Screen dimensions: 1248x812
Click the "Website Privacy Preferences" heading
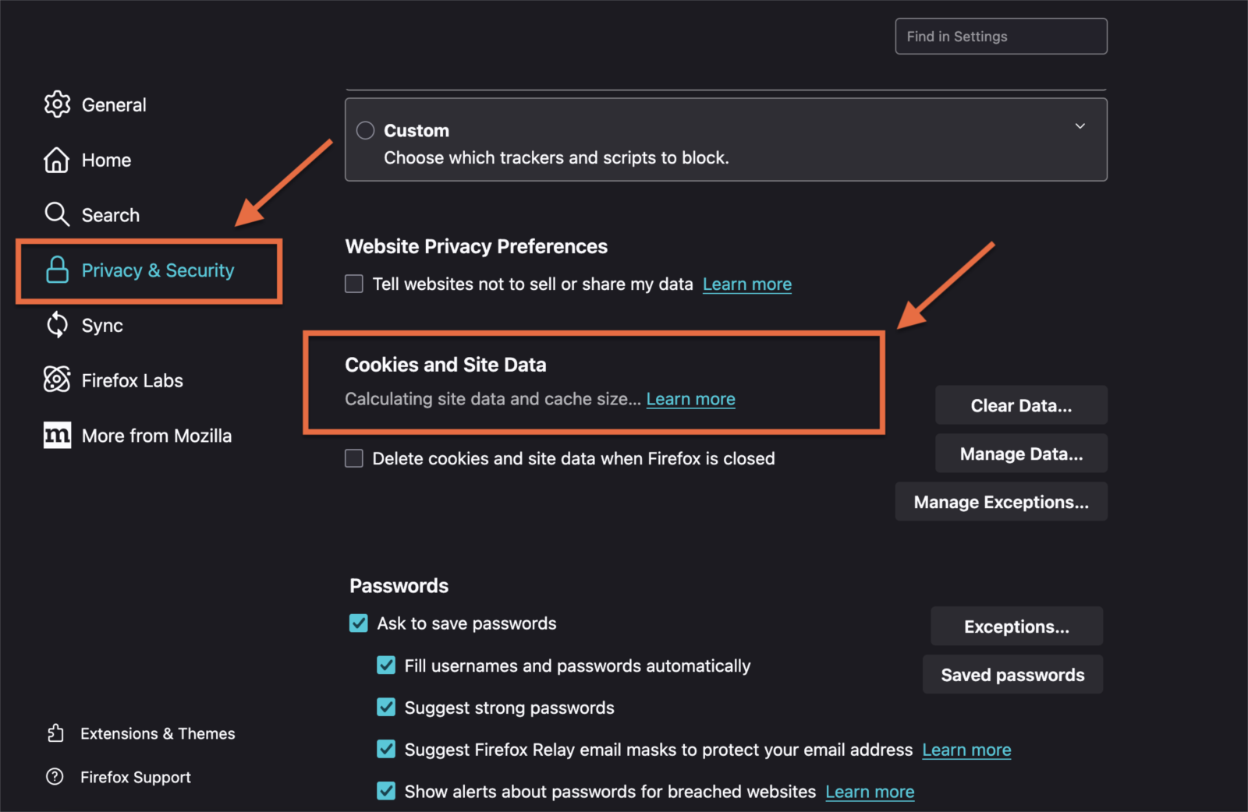[476, 246]
